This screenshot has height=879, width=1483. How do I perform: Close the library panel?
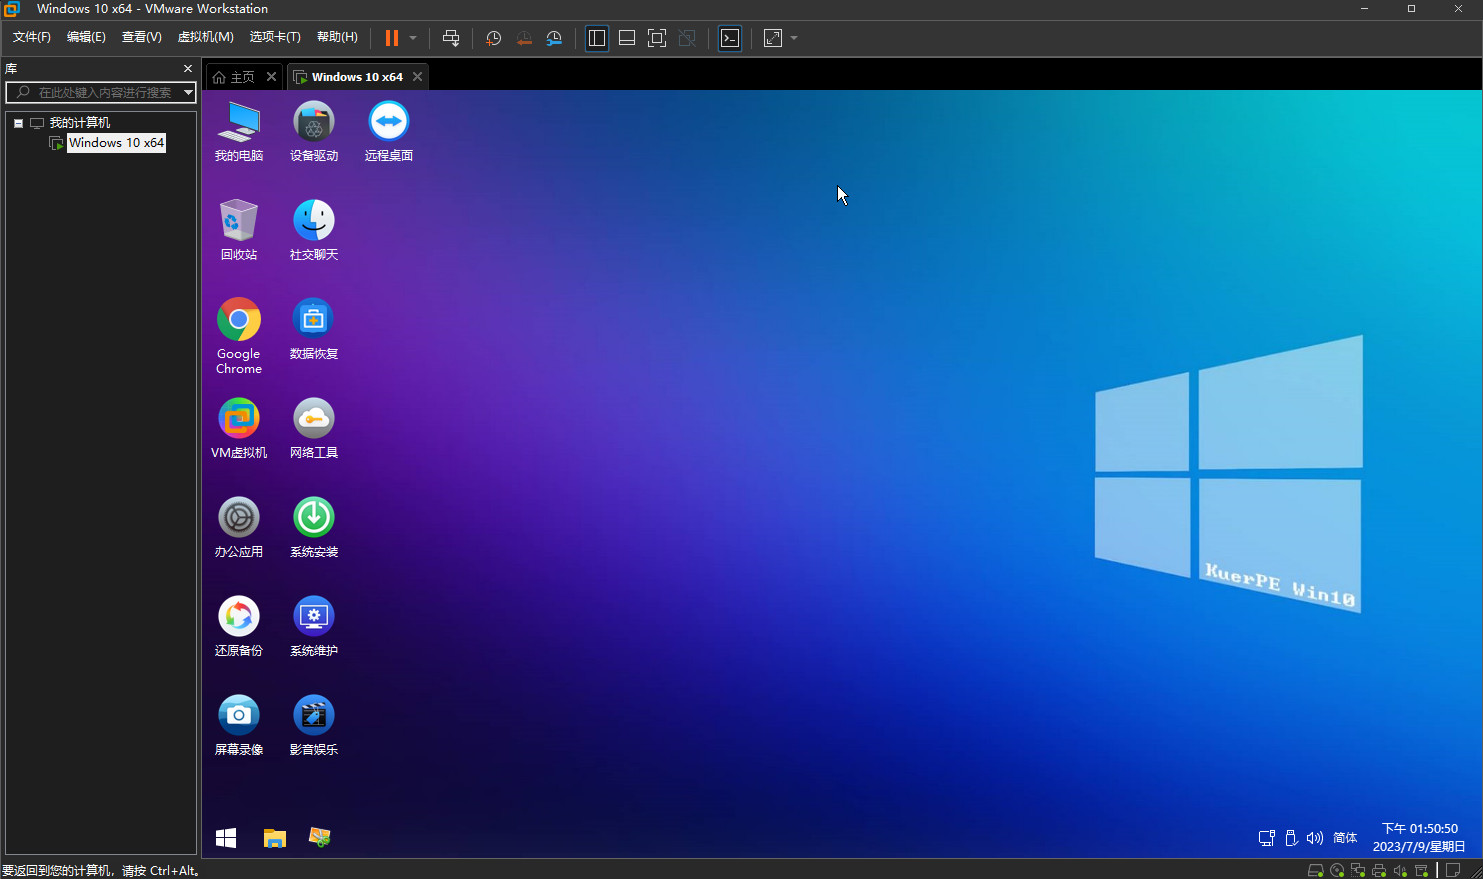click(187, 69)
